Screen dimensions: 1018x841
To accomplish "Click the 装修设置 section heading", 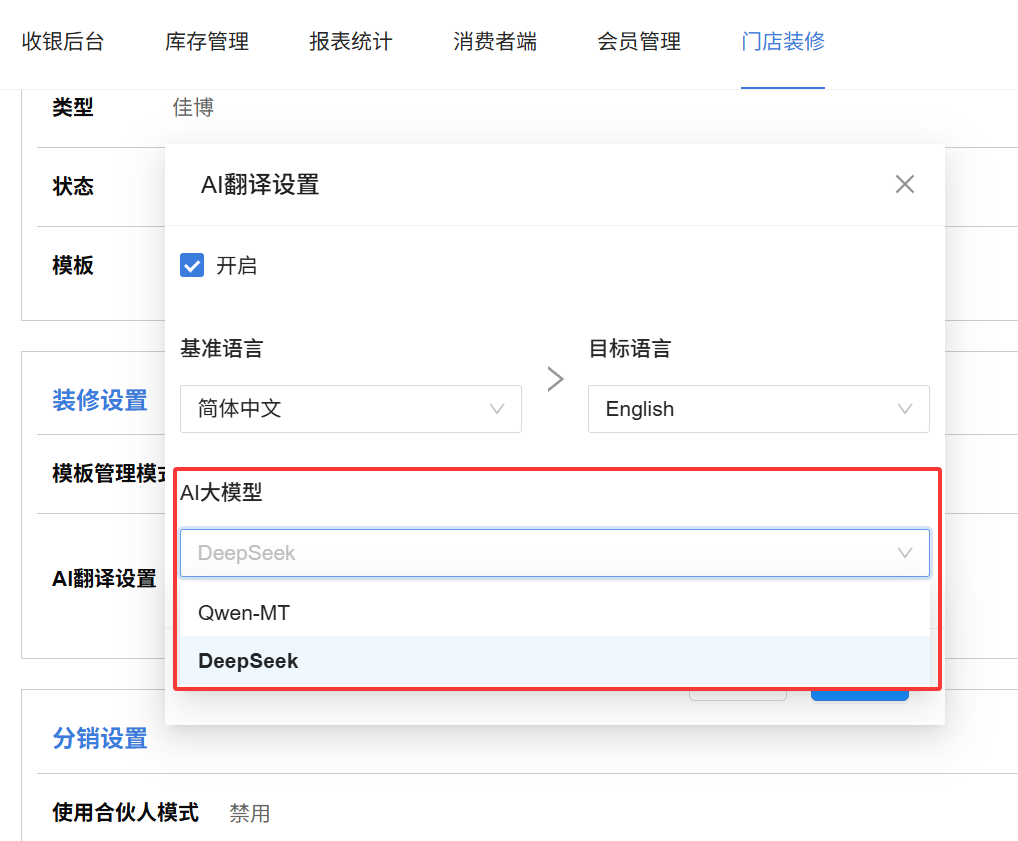I will point(100,400).
